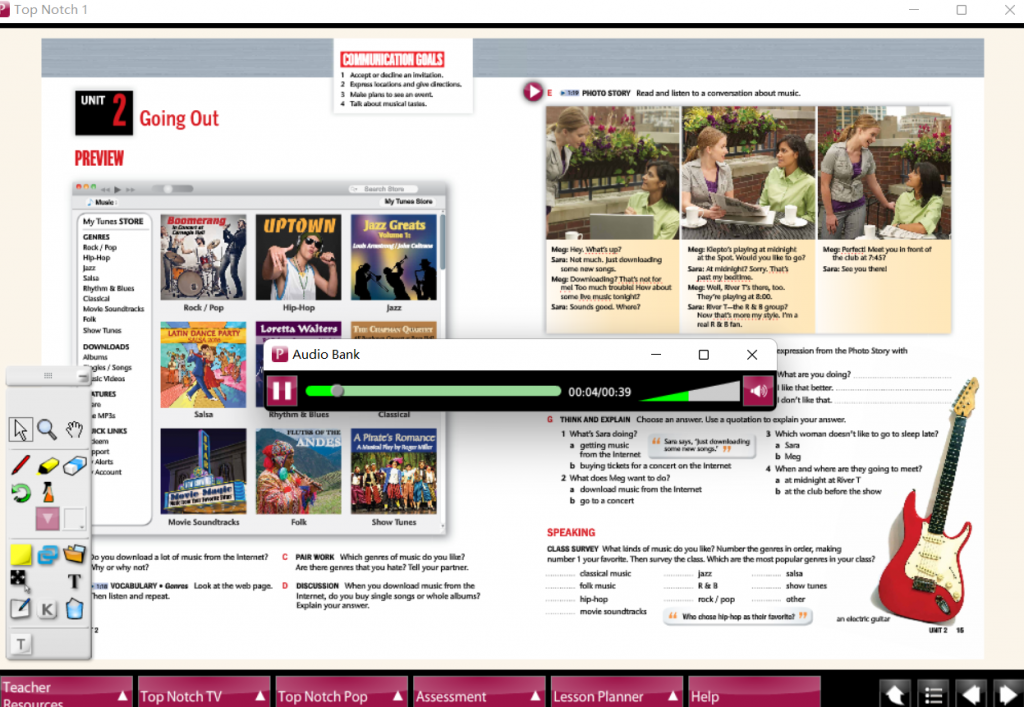Mute the Audio Bank speaker
The image size is (1024, 707).
(757, 391)
